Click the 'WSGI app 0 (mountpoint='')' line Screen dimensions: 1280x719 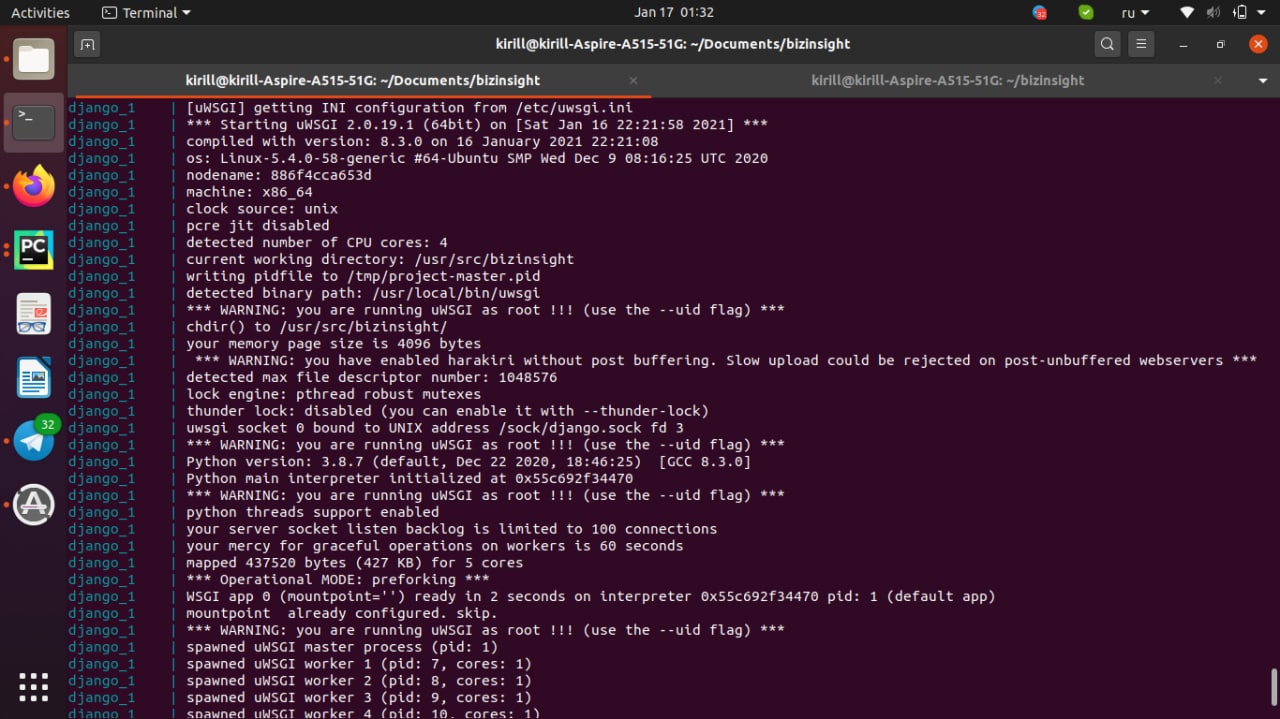pyautogui.click(x=591, y=596)
